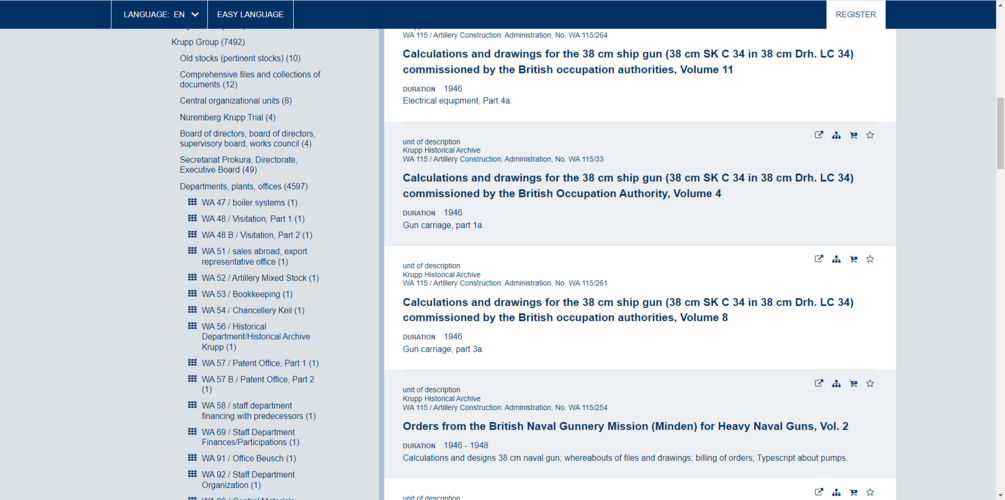This screenshot has height=500, width=1005.
Task: Expand Old stocks (pertinent stocks) (10)
Action: click(240, 58)
